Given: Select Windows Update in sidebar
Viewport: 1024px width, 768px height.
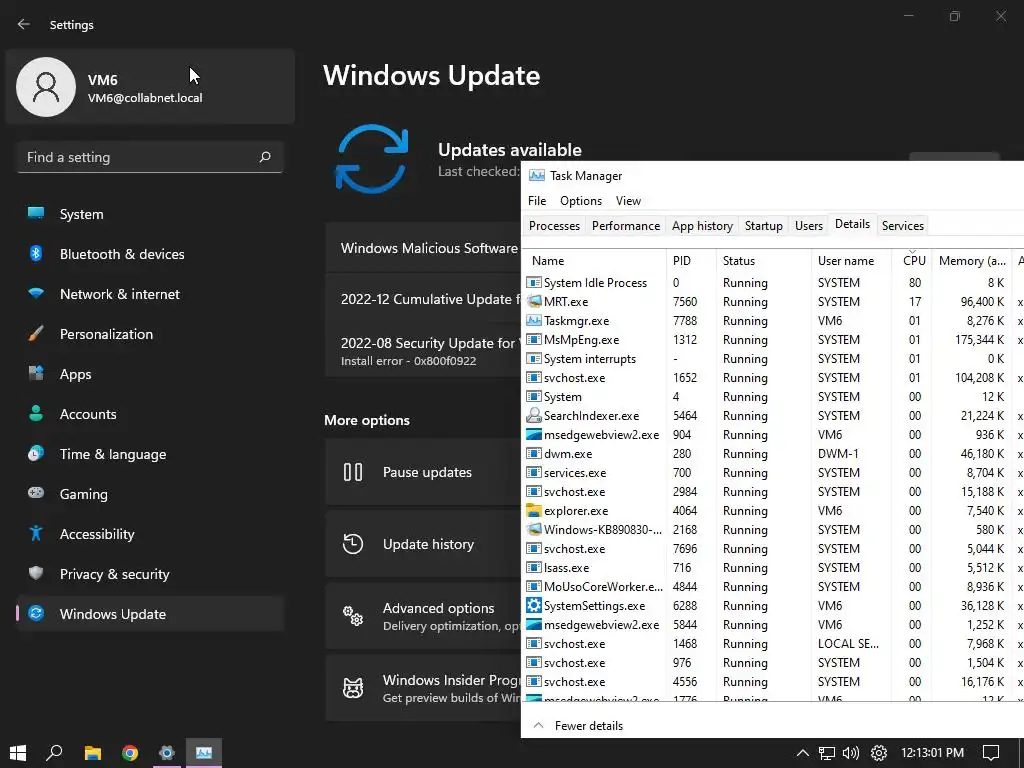Looking at the screenshot, I should point(150,614).
